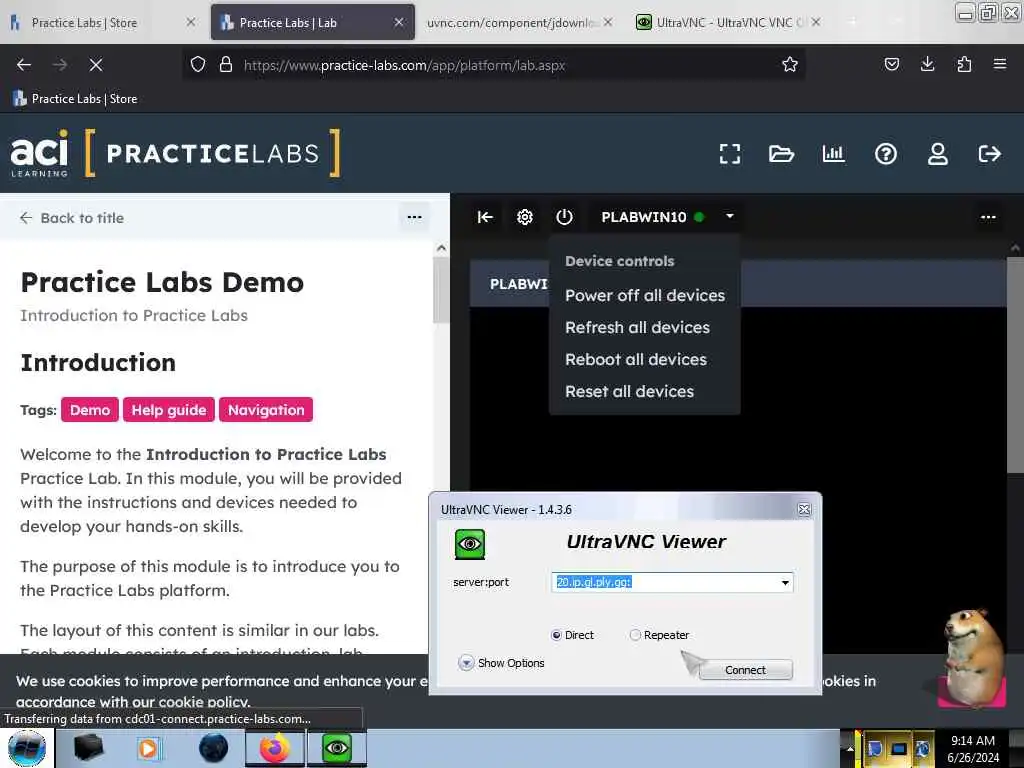Open the Pocket save icon
1024x768 pixels.
point(891,65)
